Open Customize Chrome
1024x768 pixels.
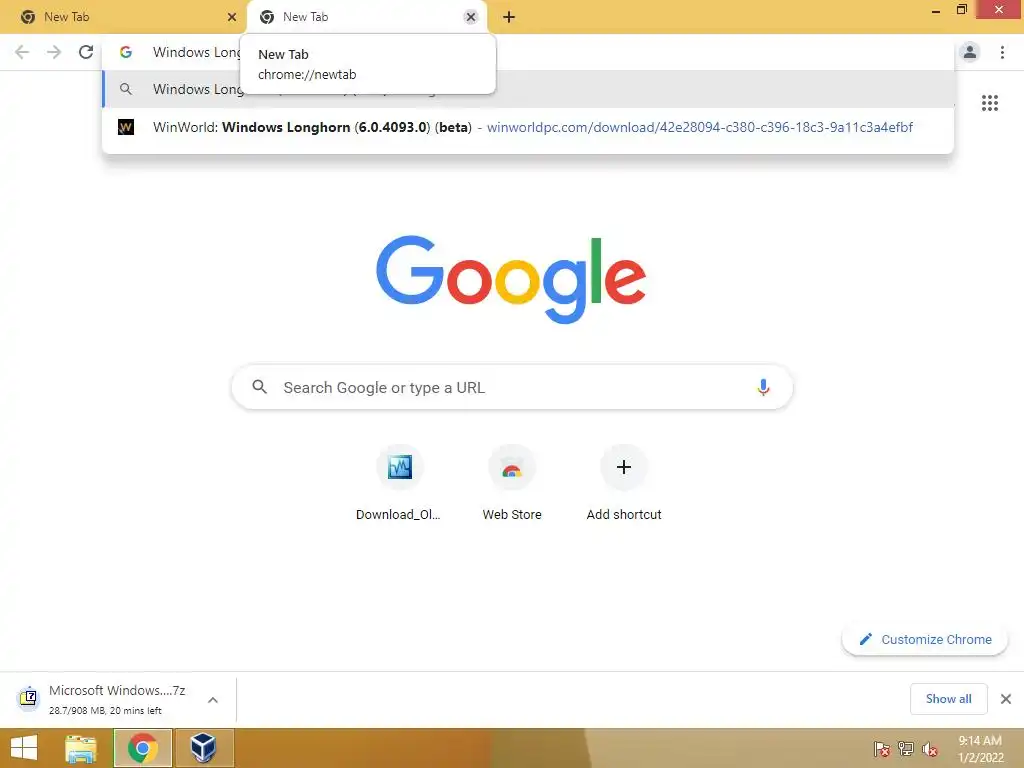click(925, 639)
